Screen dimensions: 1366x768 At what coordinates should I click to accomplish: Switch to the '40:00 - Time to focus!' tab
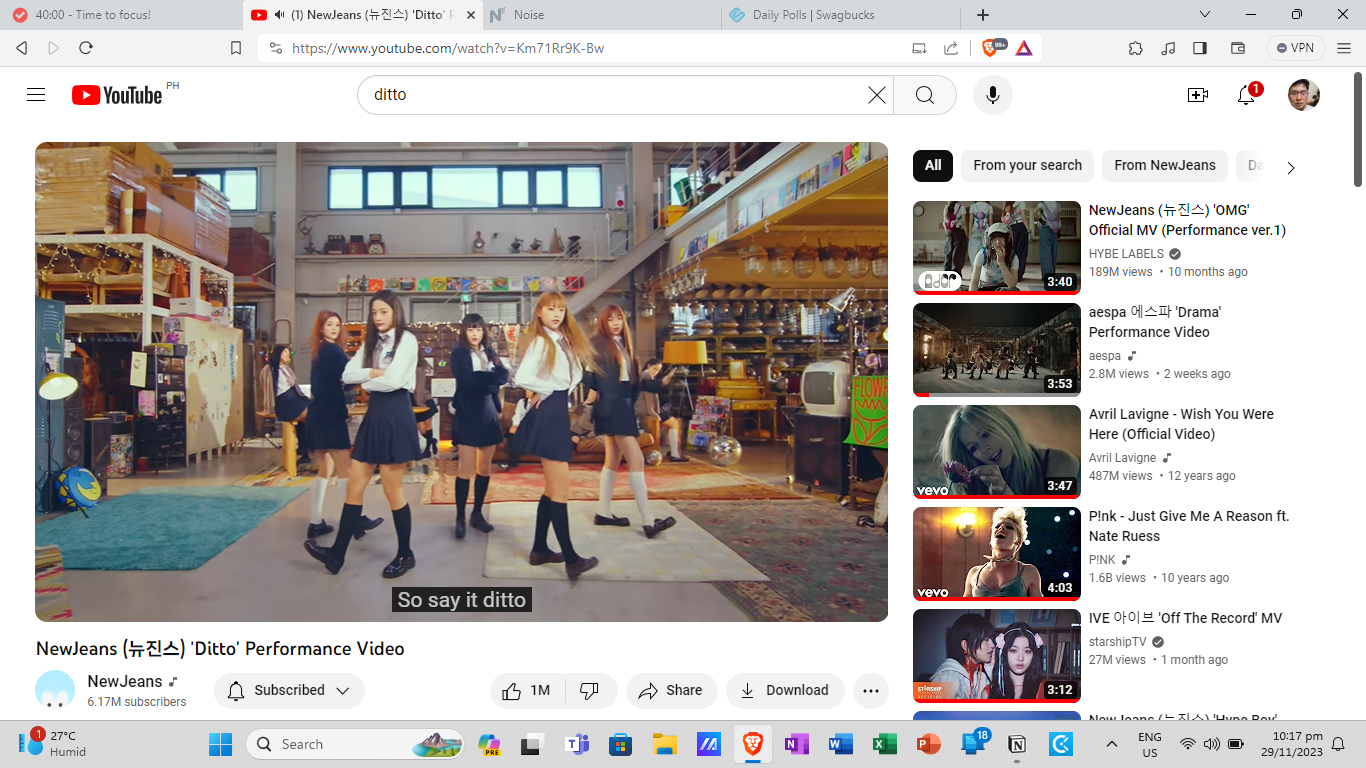[x=122, y=15]
